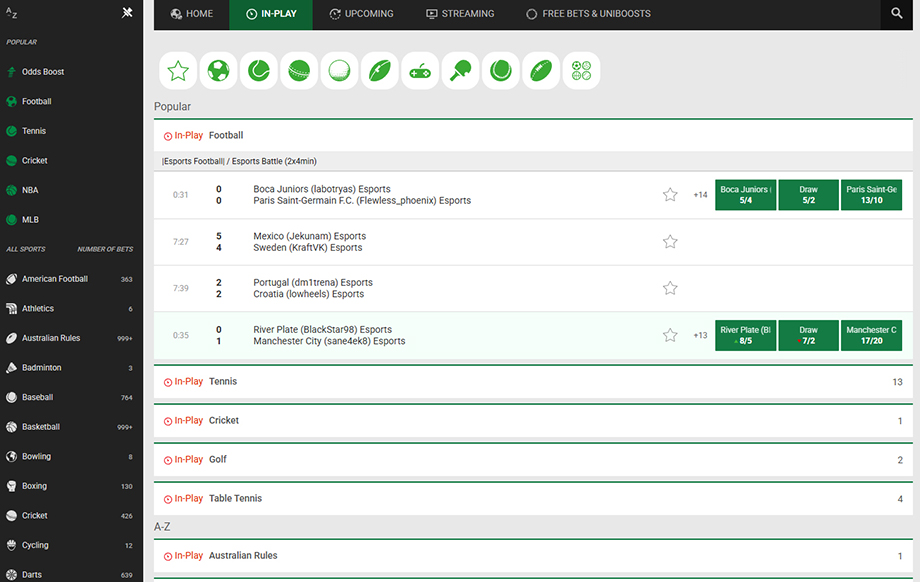Favourite the Boca Juniors vs Paris Saint-Germain match

coord(670,195)
